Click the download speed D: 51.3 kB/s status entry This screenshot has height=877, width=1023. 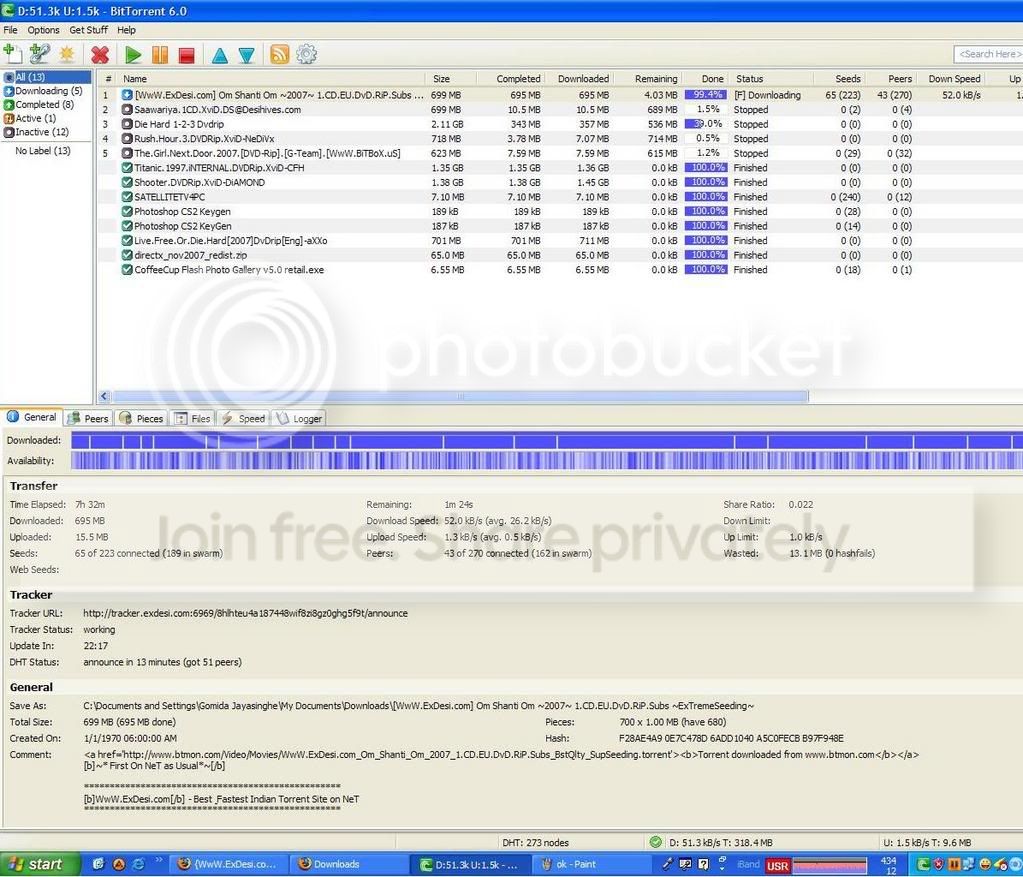click(x=721, y=843)
